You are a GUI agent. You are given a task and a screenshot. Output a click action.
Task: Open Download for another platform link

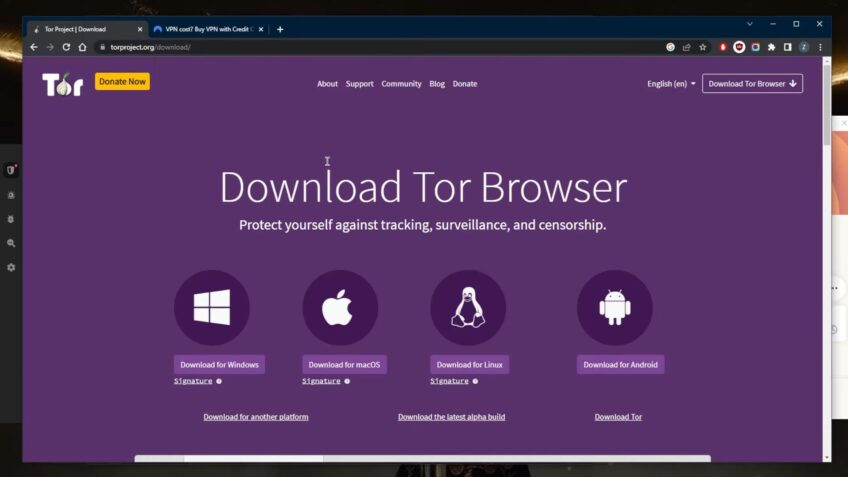coord(256,417)
